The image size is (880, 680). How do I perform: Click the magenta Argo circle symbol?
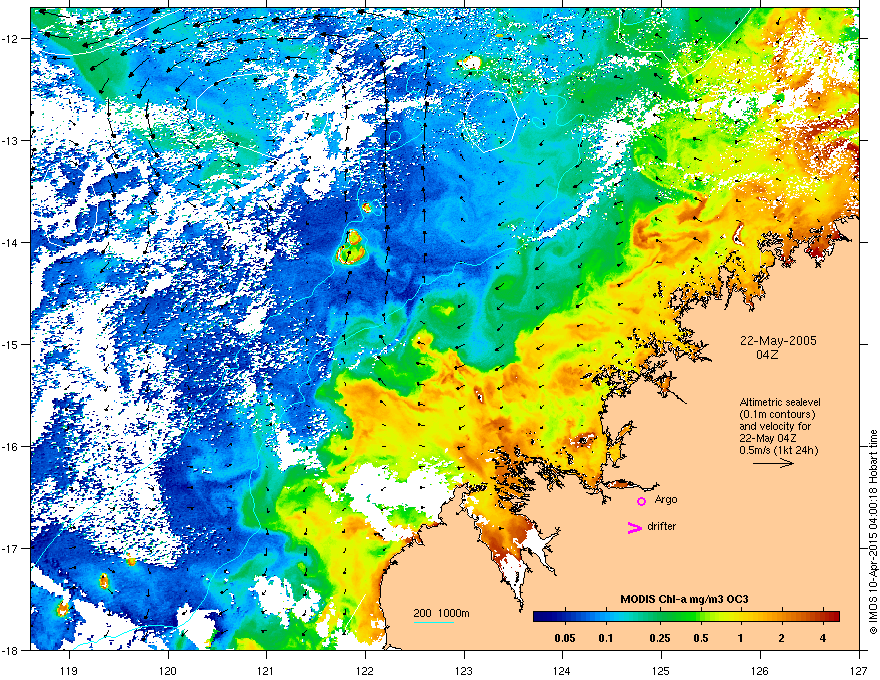pyautogui.click(x=641, y=501)
